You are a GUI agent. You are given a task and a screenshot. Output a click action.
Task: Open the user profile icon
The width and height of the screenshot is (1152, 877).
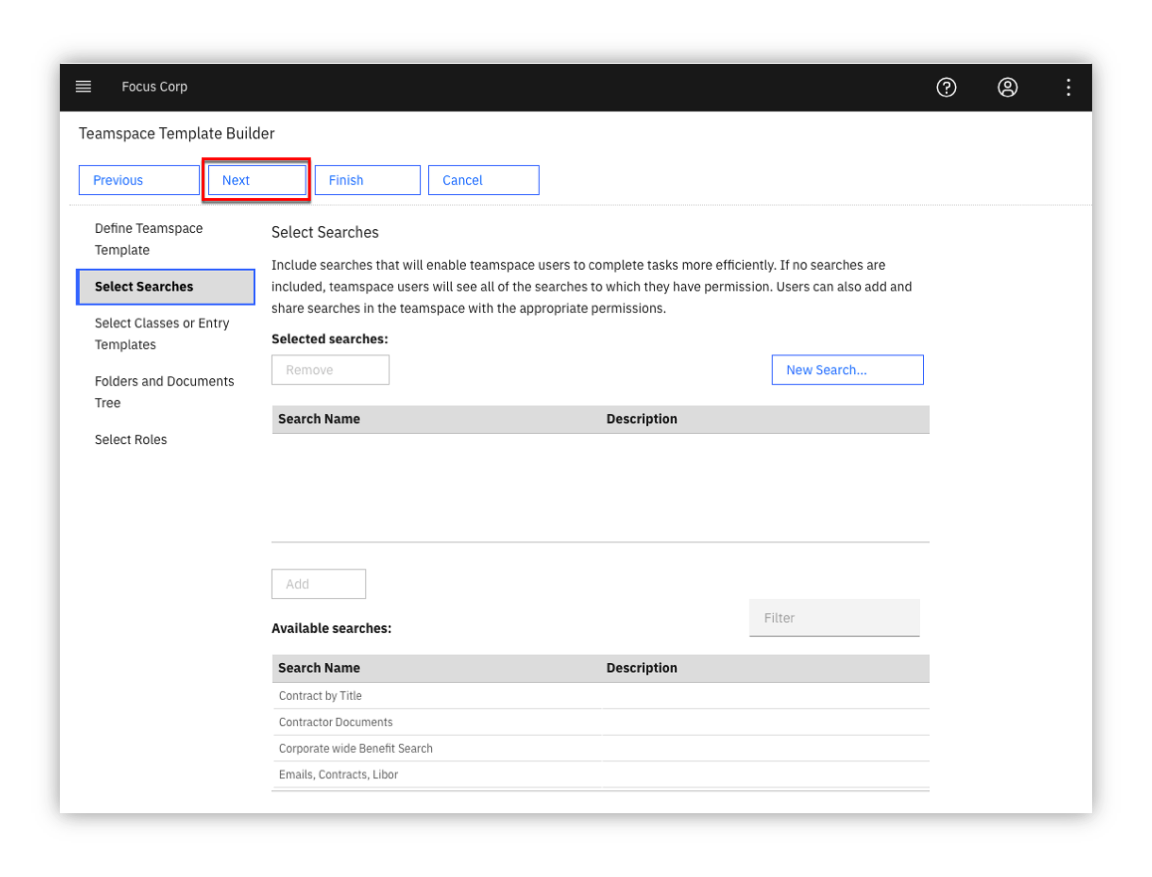click(x=1007, y=87)
